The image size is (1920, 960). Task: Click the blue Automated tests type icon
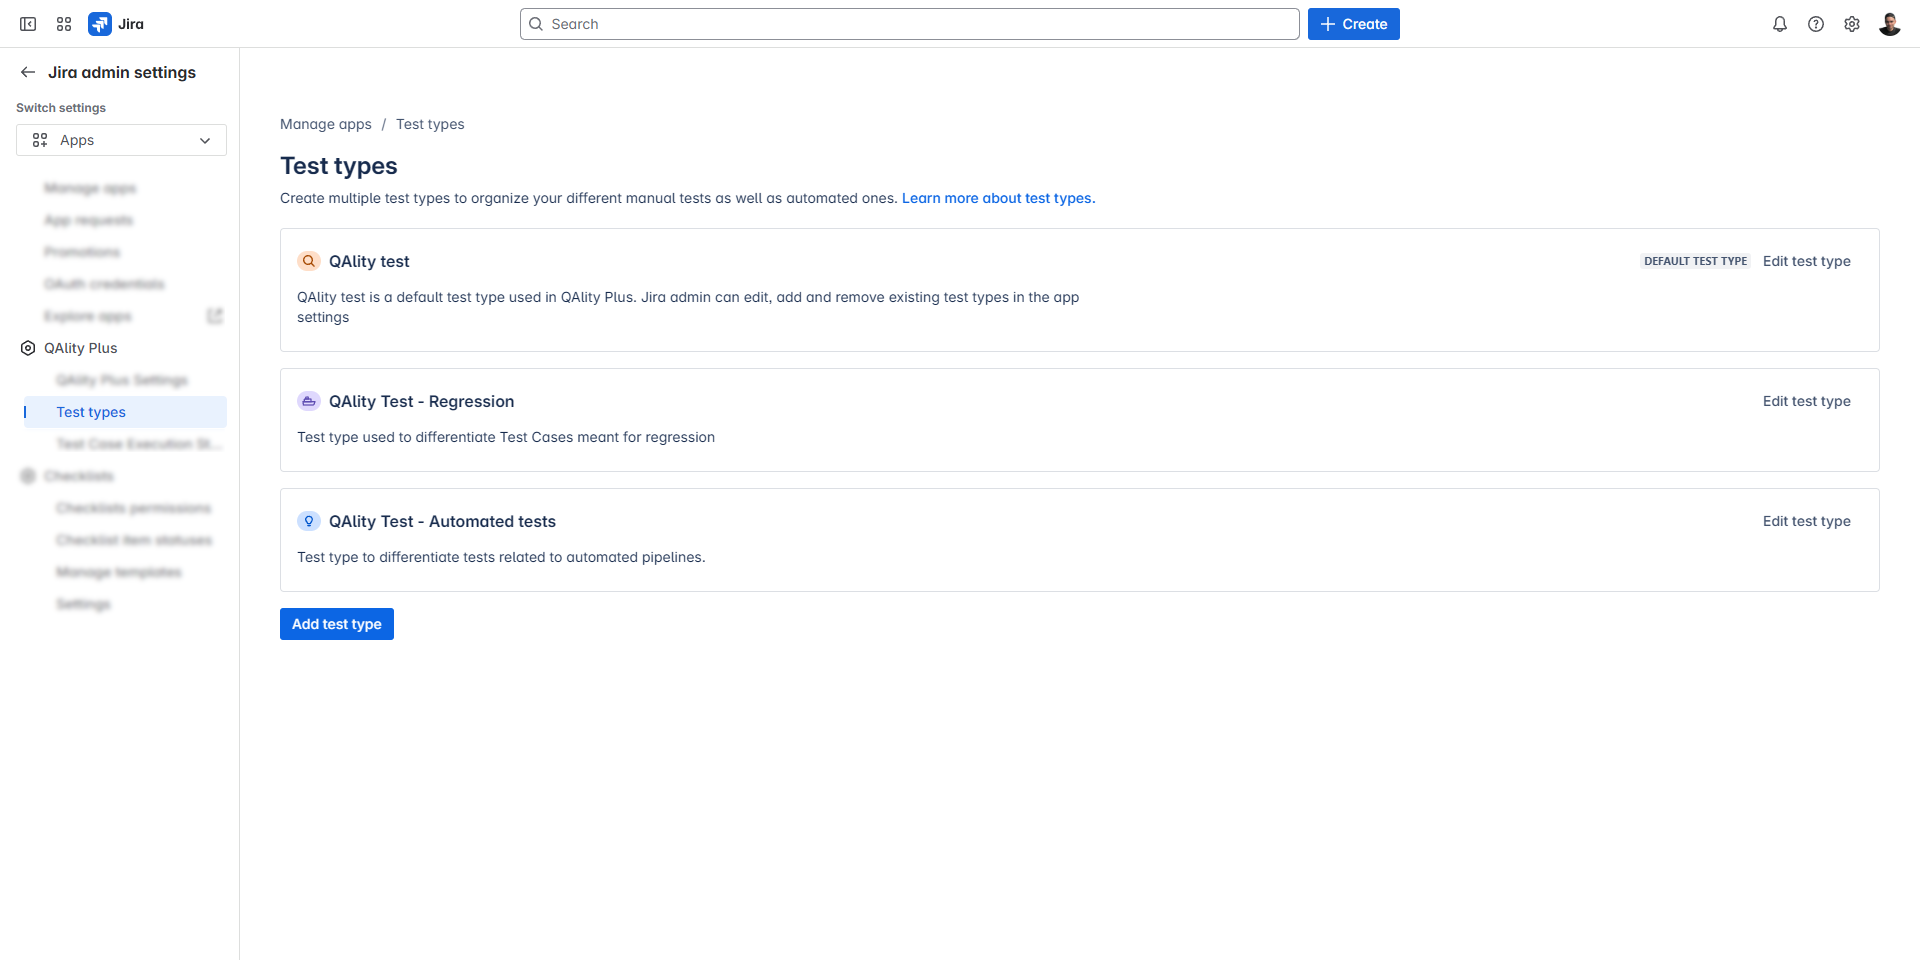(309, 521)
